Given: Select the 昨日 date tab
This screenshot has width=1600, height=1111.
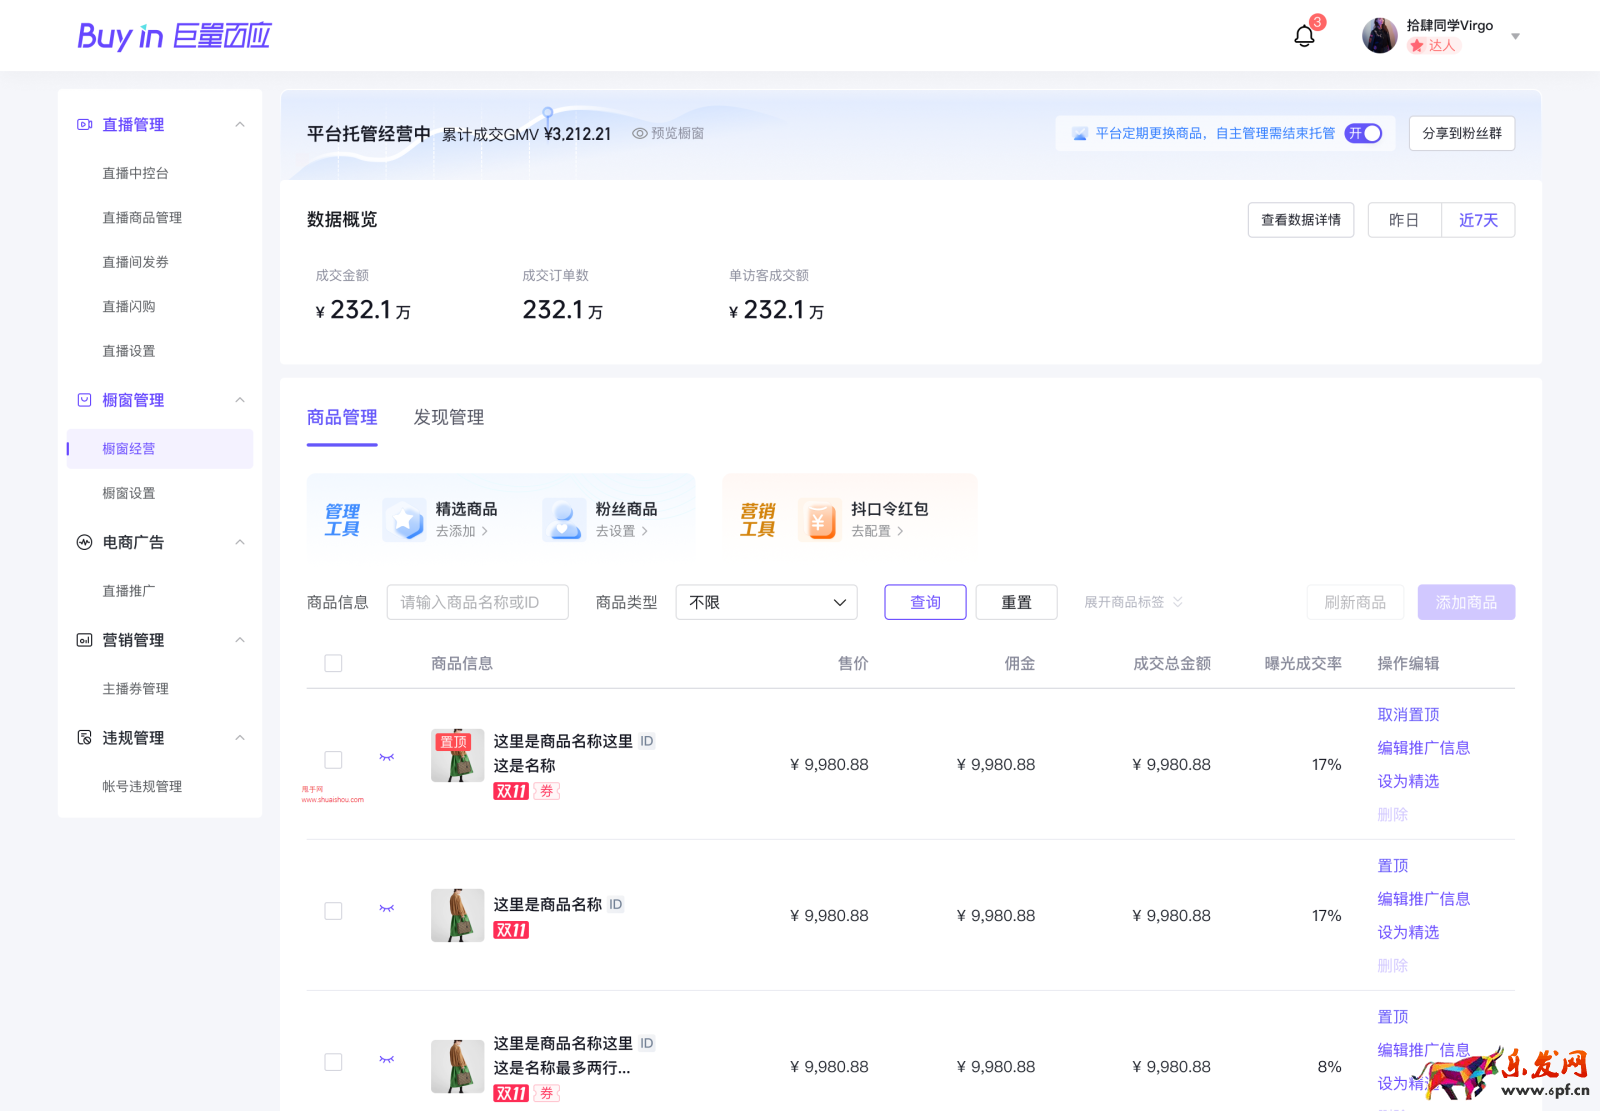Looking at the screenshot, I should (x=1404, y=220).
